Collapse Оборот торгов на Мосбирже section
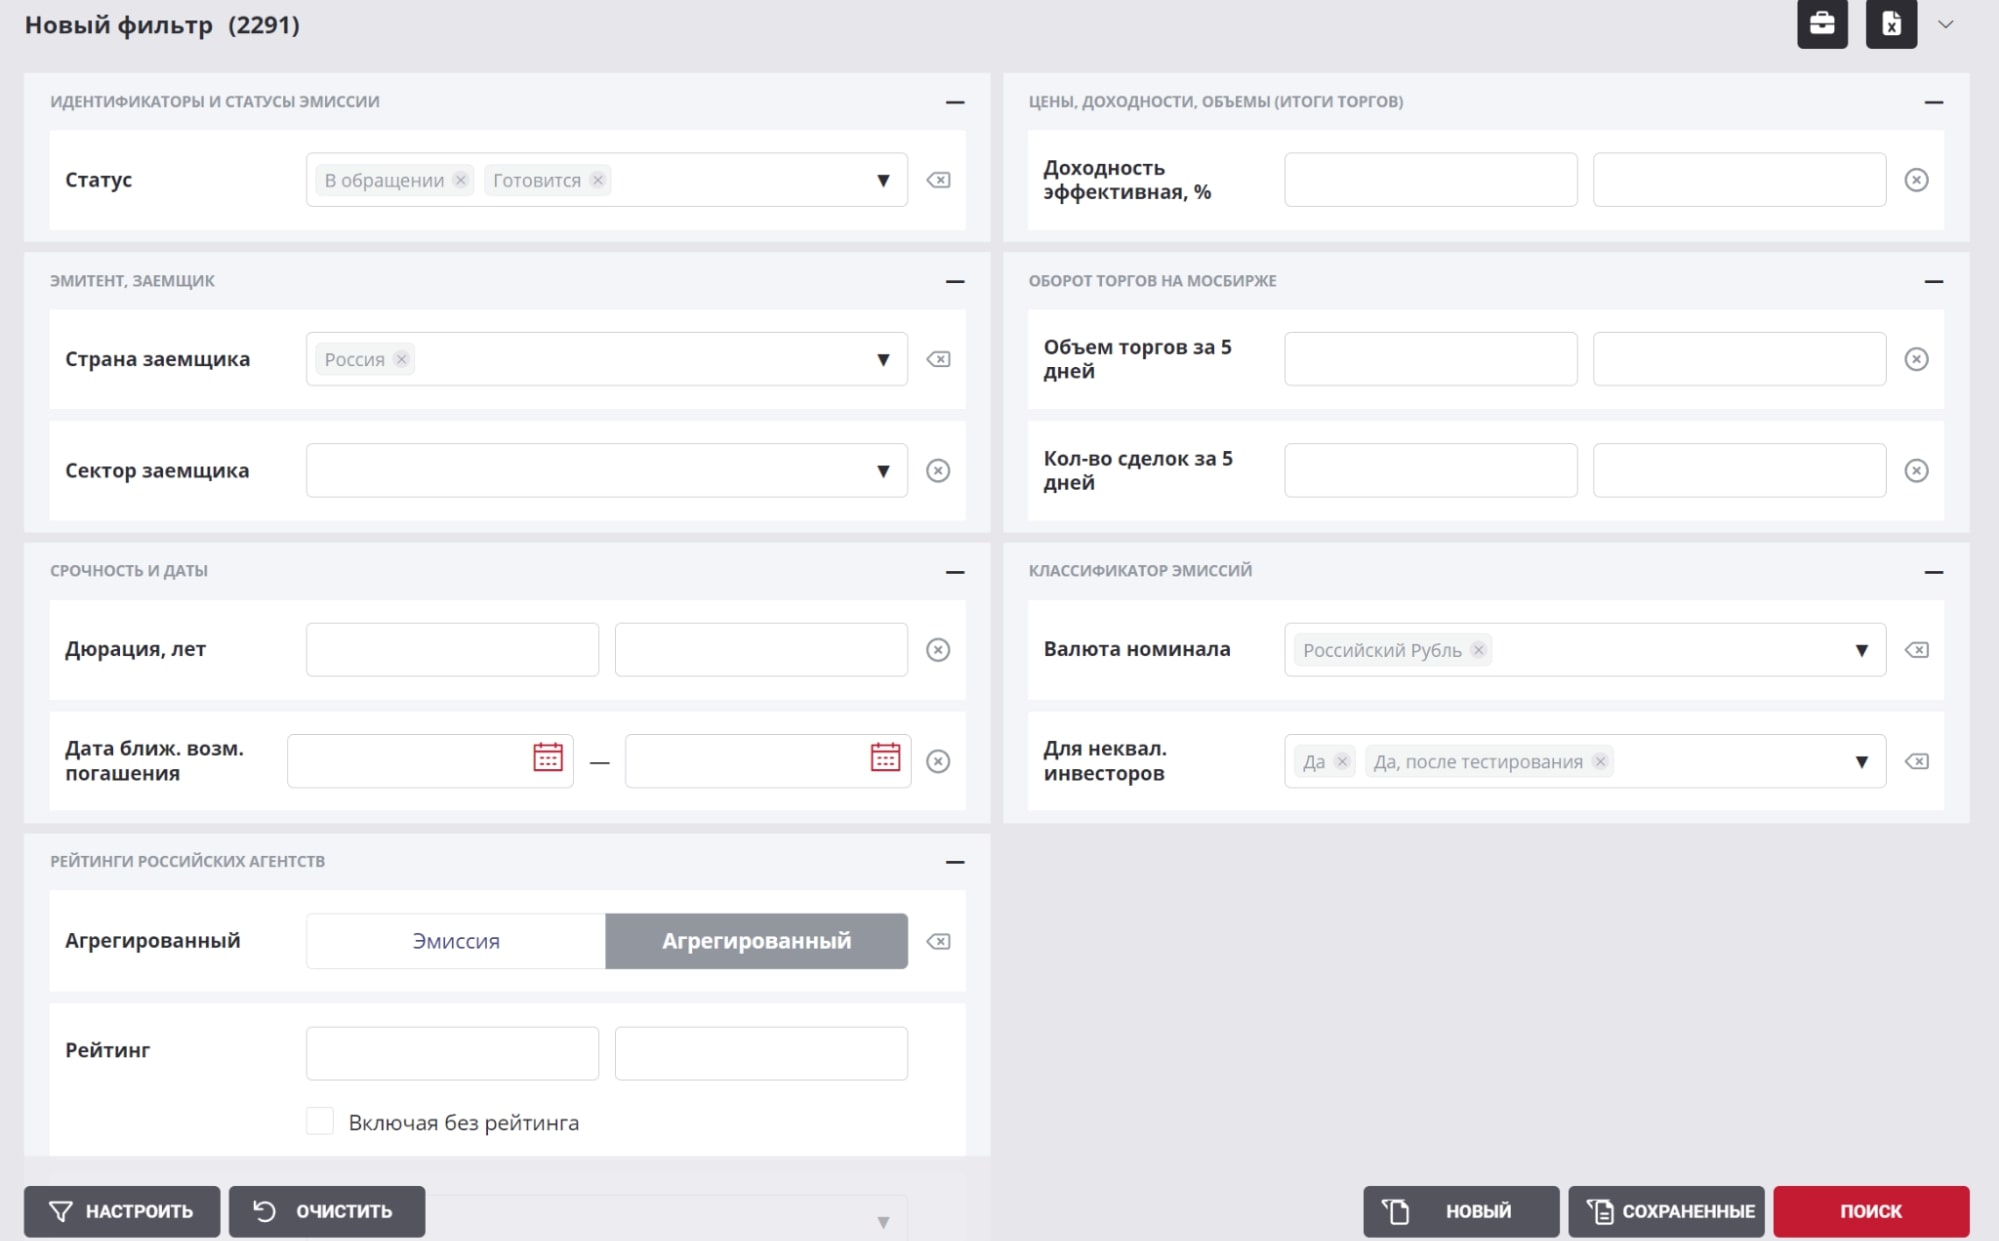The height and width of the screenshot is (1241, 1999). 1933,282
